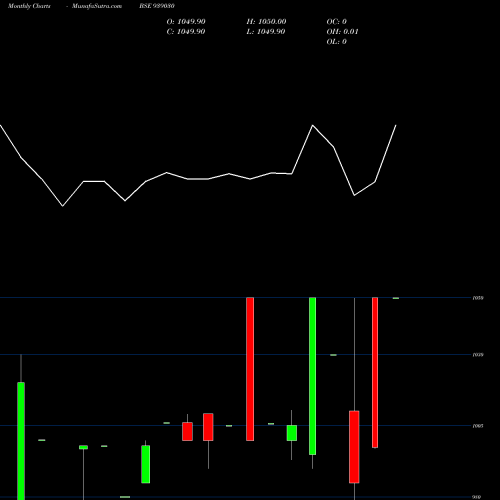Image resolution: width=500 pixels, height=500 pixels.
Task: Click the 1005 price axis label
Action: click(x=478, y=426)
